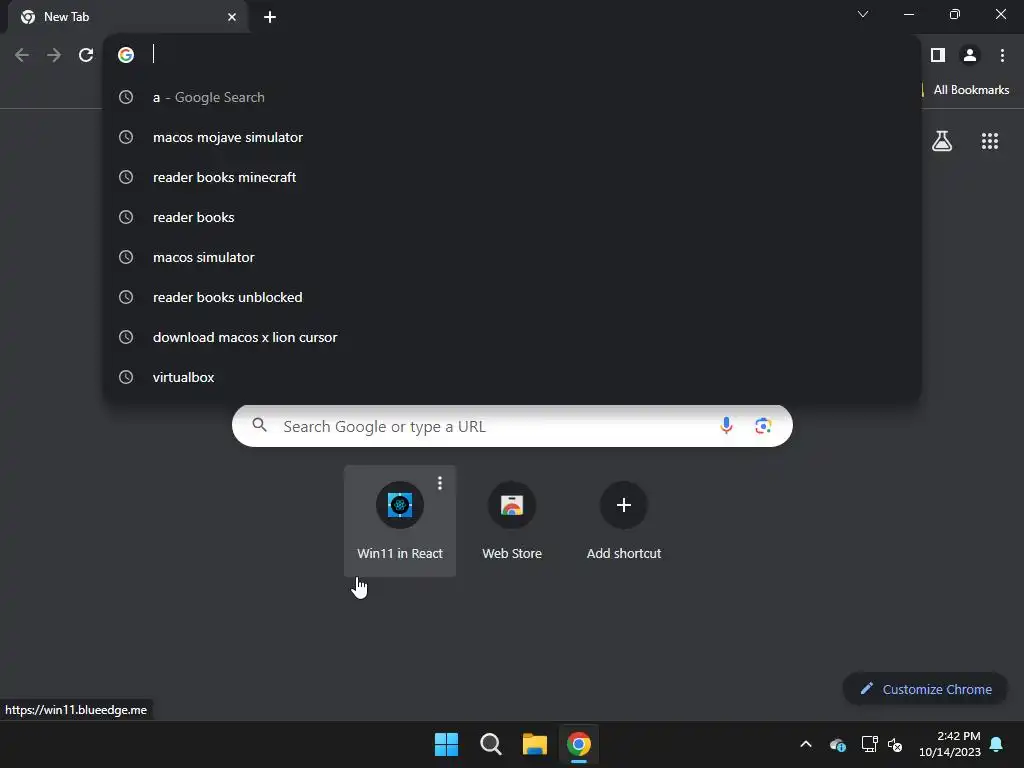Show hidden system tray icons
This screenshot has width=1024, height=768.
(806, 744)
